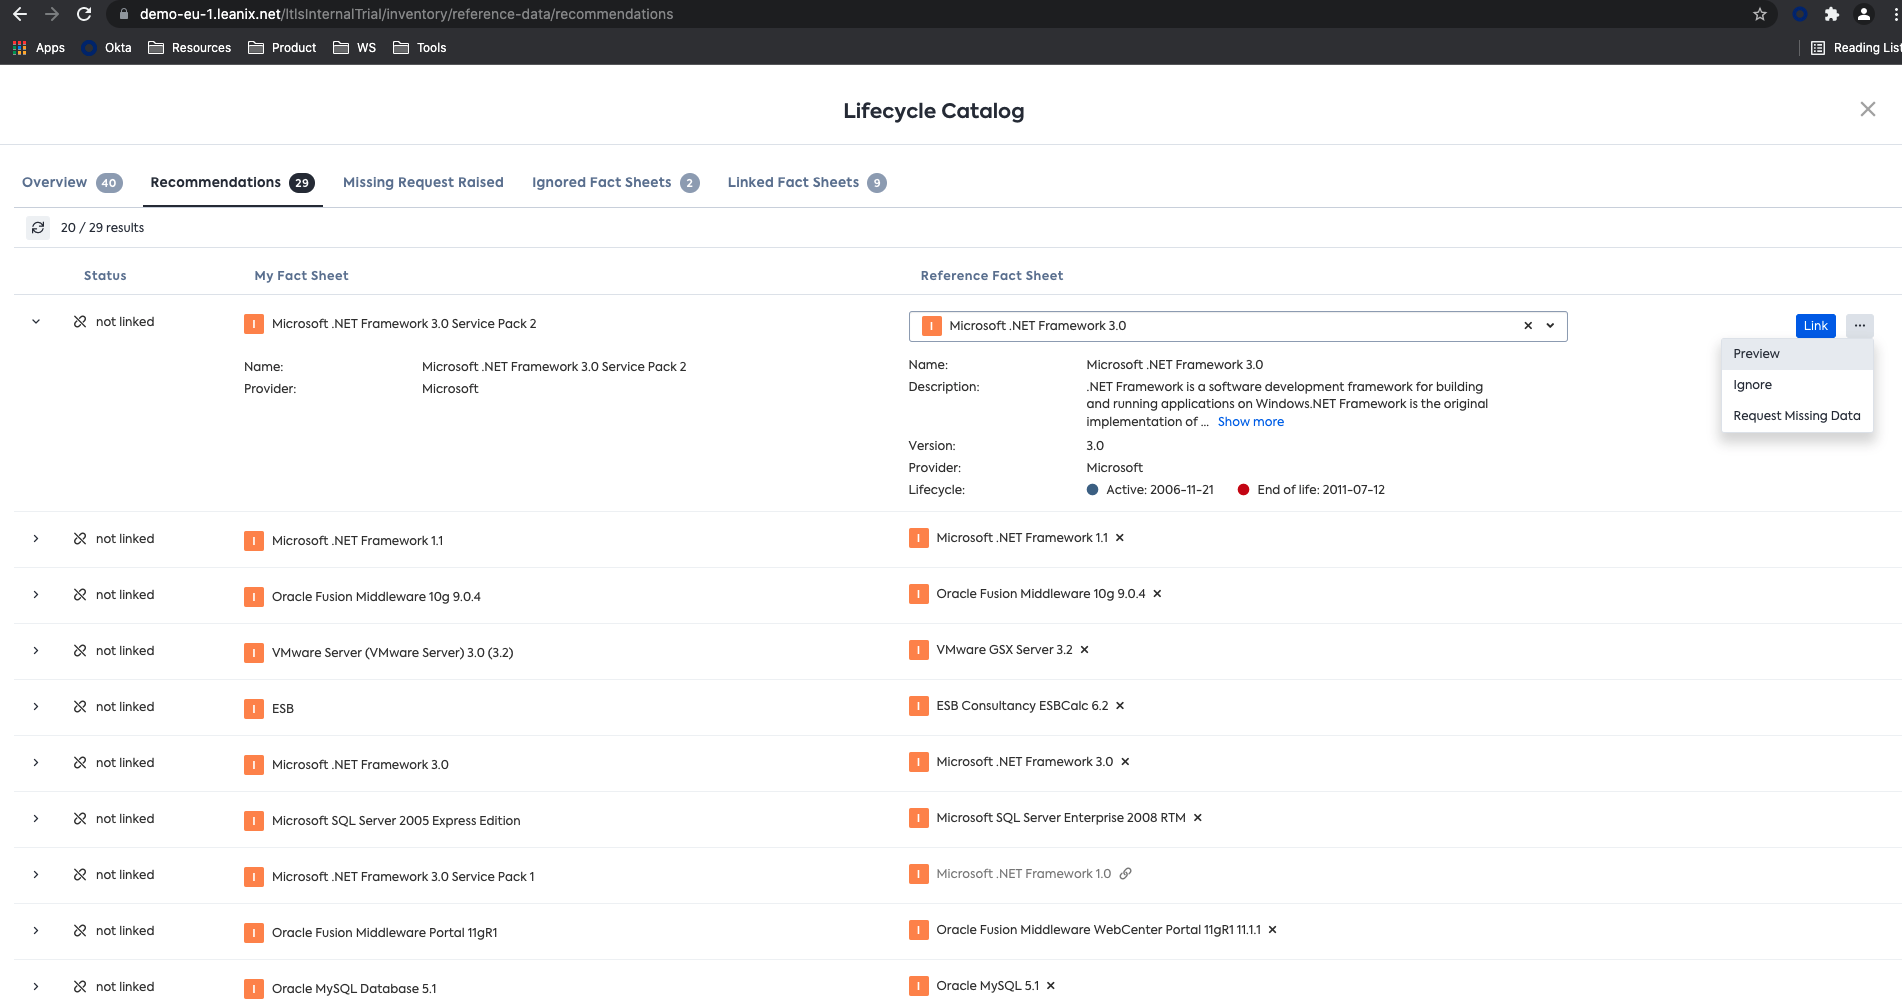This screenshot has width=1902, height=1000.
Task: Choose Preview from the options menu
Action: coord(1796,354)
